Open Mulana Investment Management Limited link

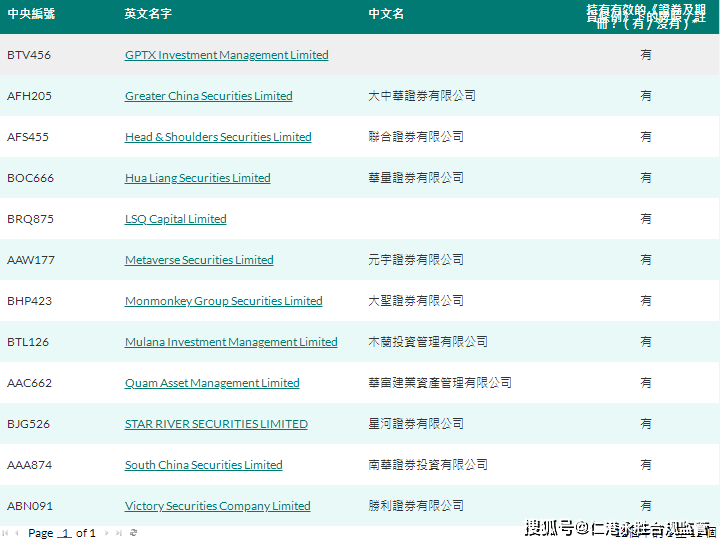231,342
